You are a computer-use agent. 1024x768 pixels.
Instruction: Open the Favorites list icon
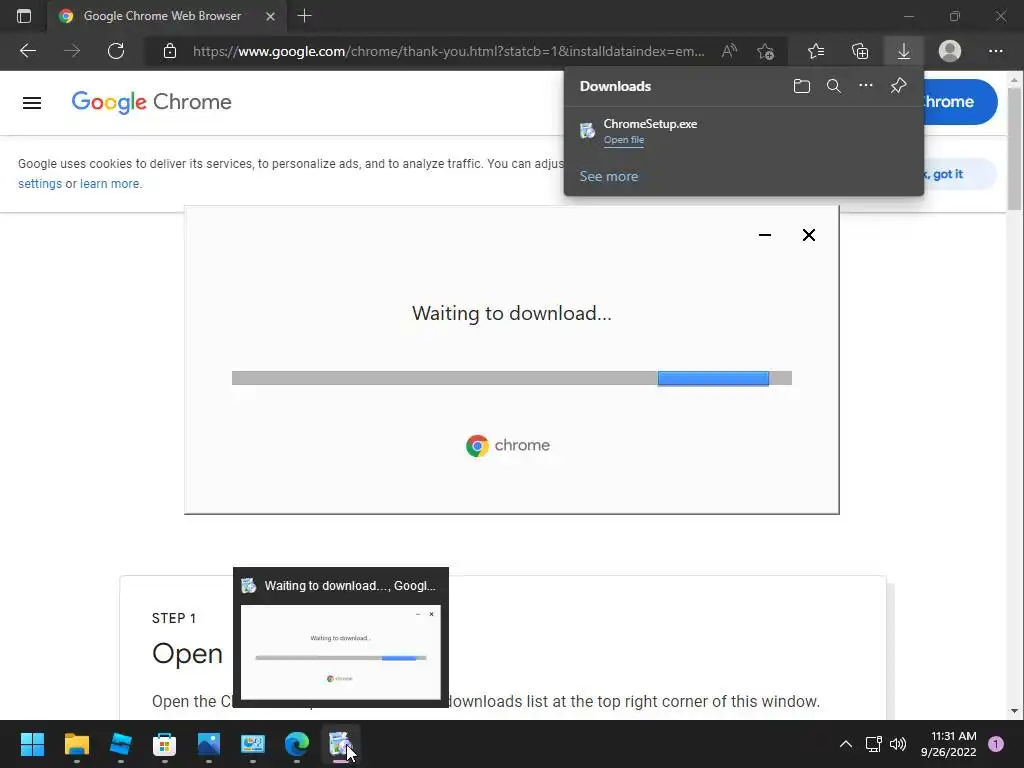(816, 51)
